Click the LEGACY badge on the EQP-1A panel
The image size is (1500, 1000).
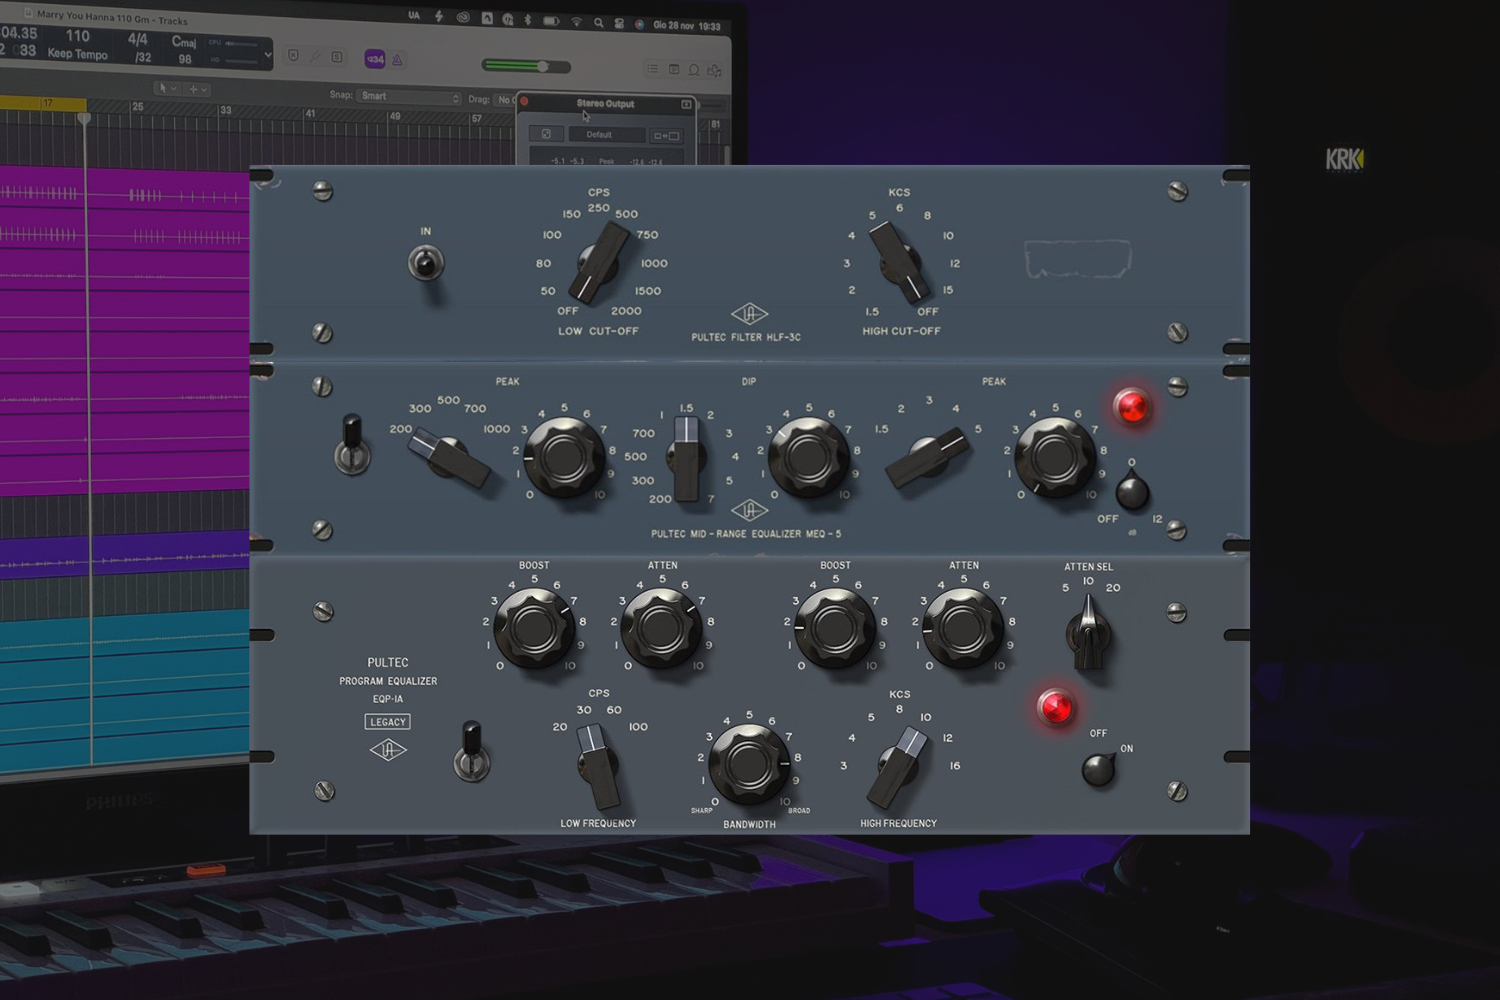(387, 721)
